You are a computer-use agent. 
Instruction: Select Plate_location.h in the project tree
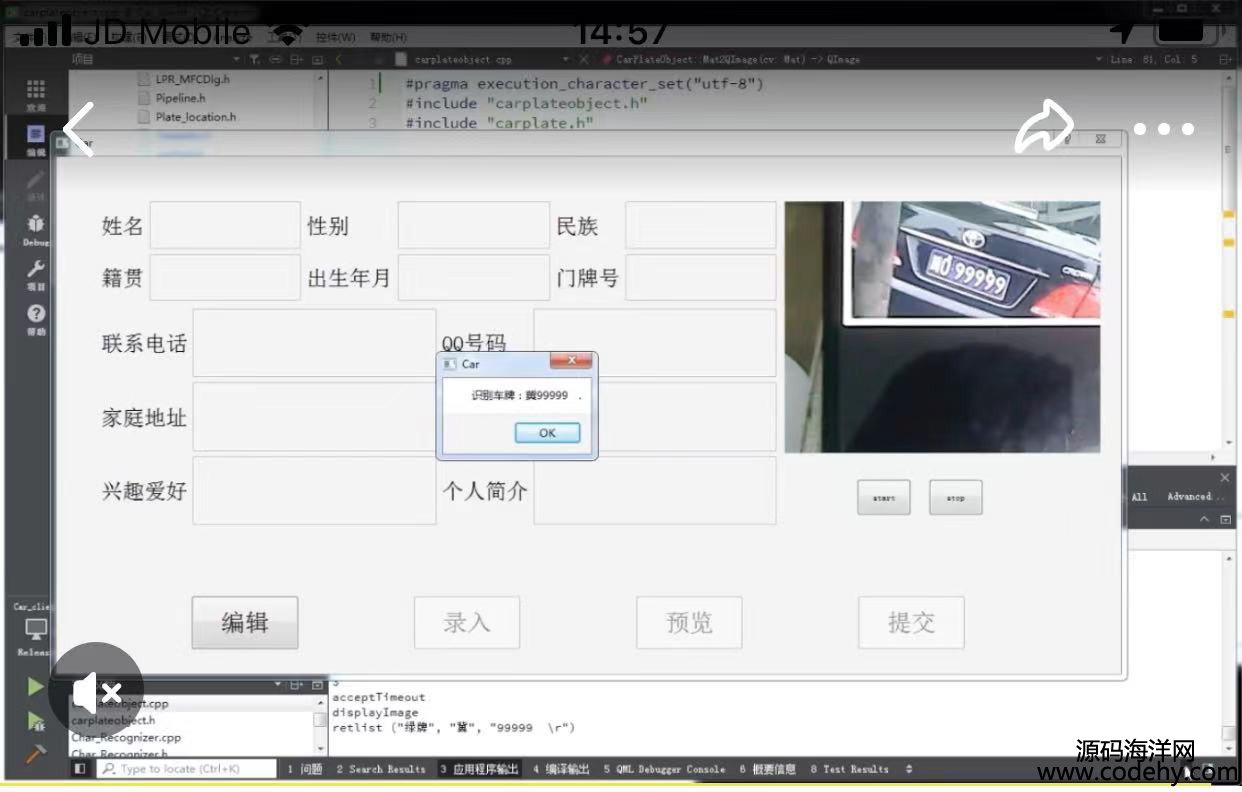(195, 117)
